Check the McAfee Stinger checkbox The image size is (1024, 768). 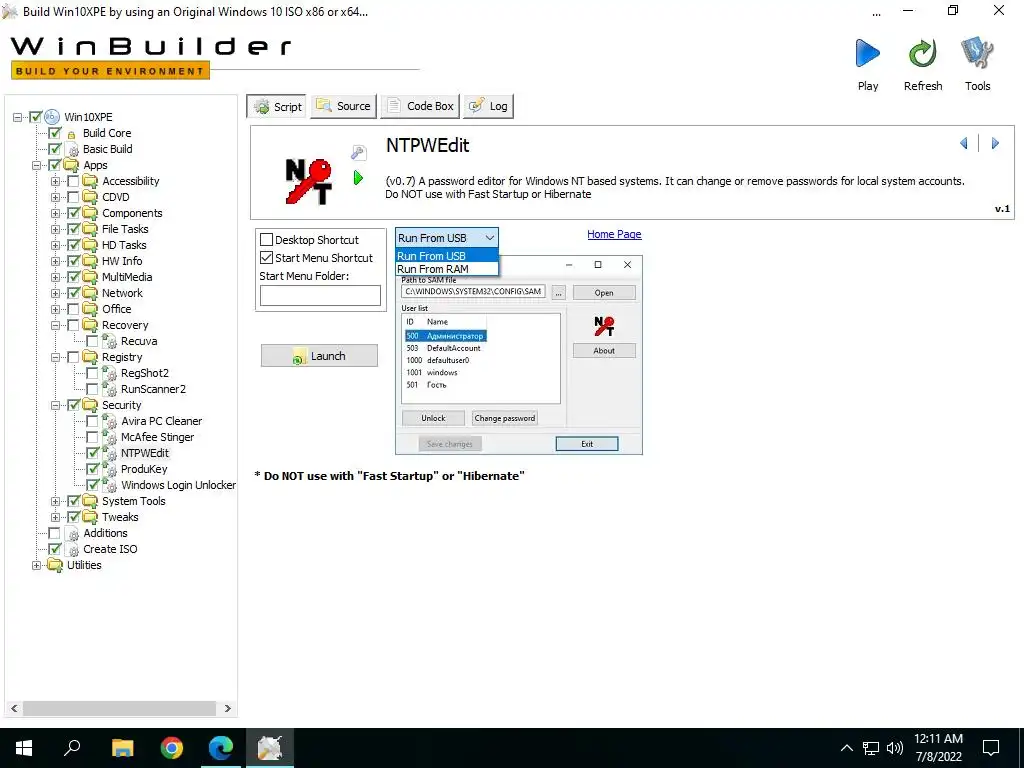coord(92,437)
